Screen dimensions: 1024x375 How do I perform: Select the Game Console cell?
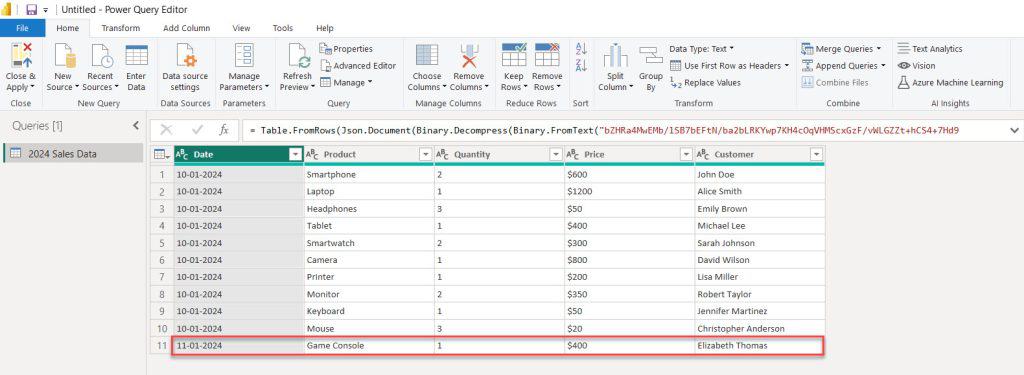(x=369, y=346)
